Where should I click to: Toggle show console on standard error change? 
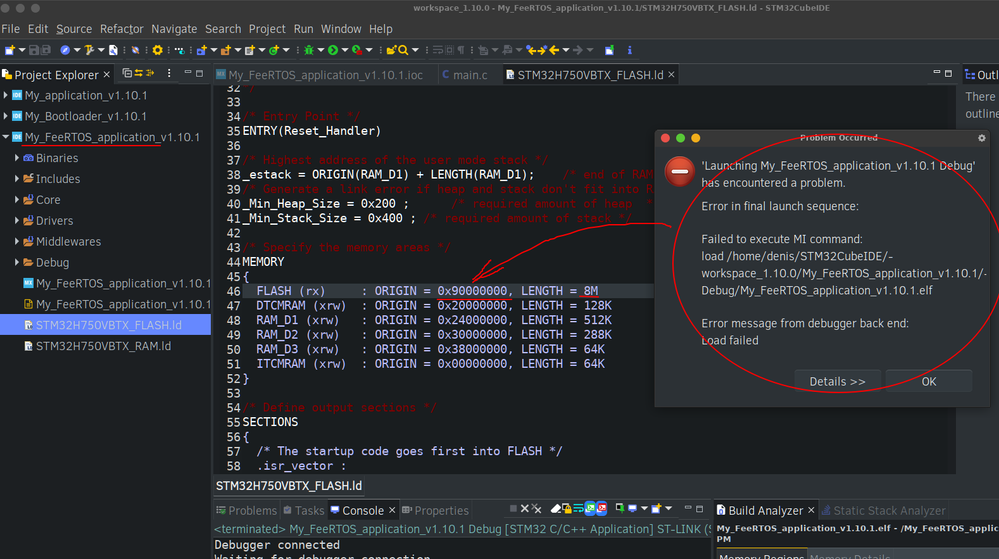tap(601, 509)
